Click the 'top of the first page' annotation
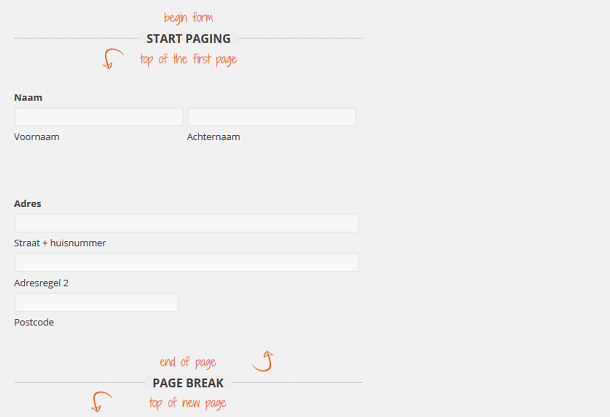The image size is (610, 417). tap(188, 60)
